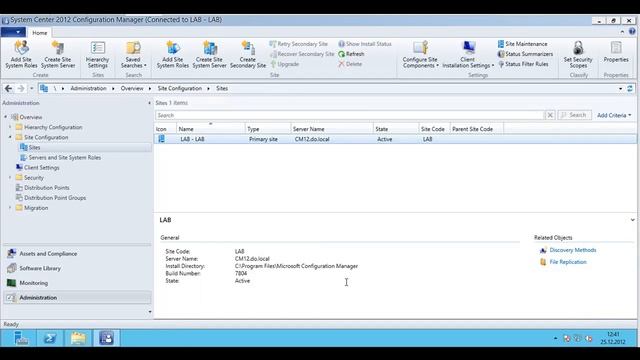The image size is (640, 360).
Task: Expand the Migration node
Action: coord(10,208)
